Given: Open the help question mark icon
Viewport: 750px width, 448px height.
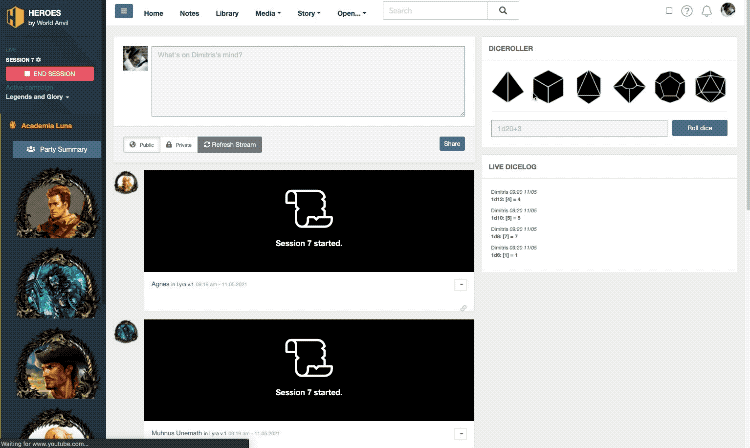Looking at the screenshot, I should 687,11.
